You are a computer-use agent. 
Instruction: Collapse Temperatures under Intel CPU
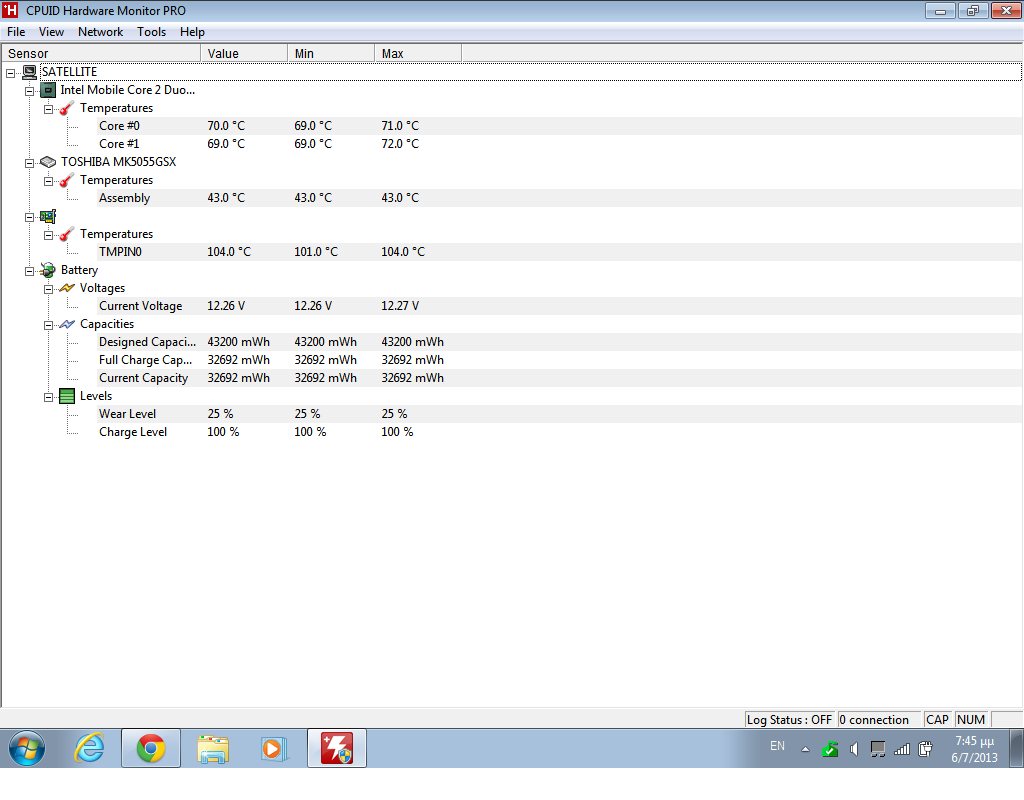coord(48,109)
